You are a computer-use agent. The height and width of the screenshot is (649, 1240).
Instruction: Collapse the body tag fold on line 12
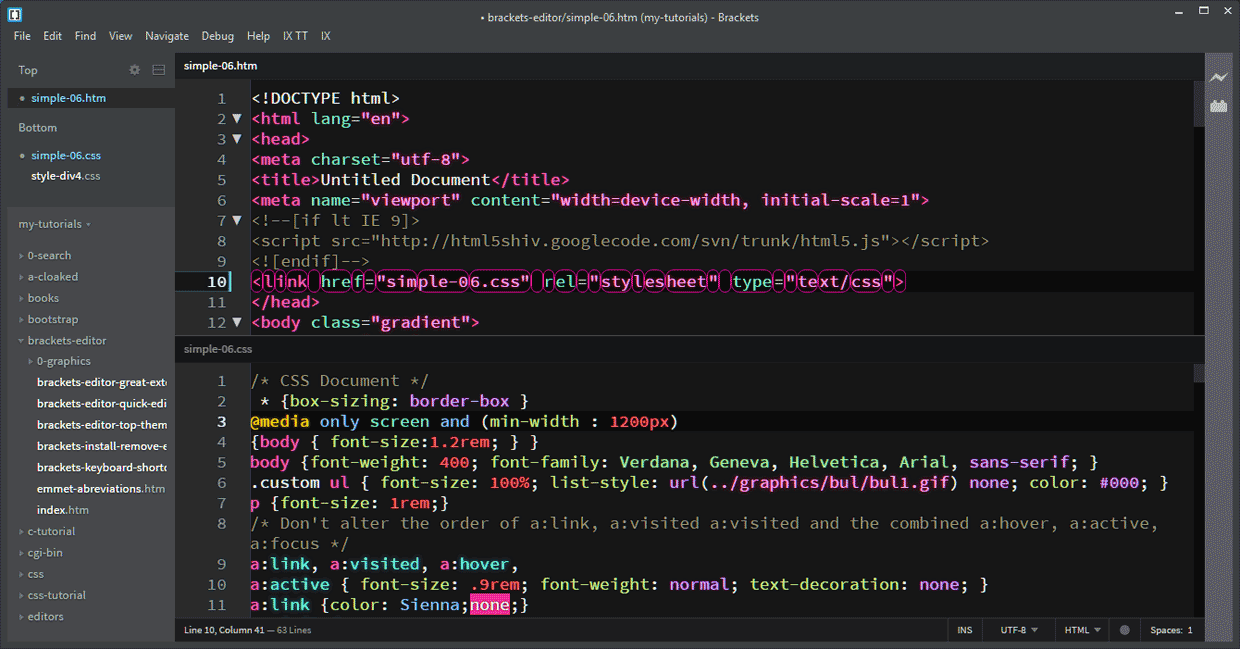[x=237, y=322]
